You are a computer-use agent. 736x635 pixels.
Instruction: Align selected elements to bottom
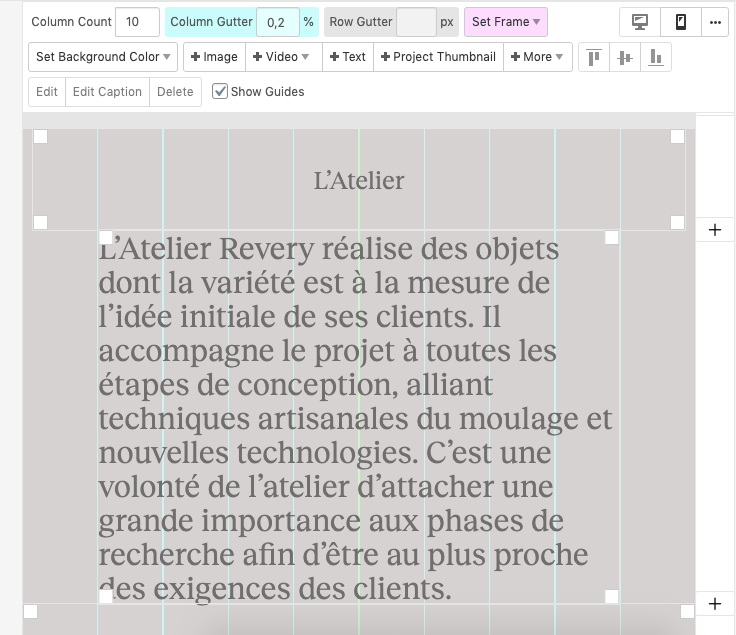click(656, 57)
